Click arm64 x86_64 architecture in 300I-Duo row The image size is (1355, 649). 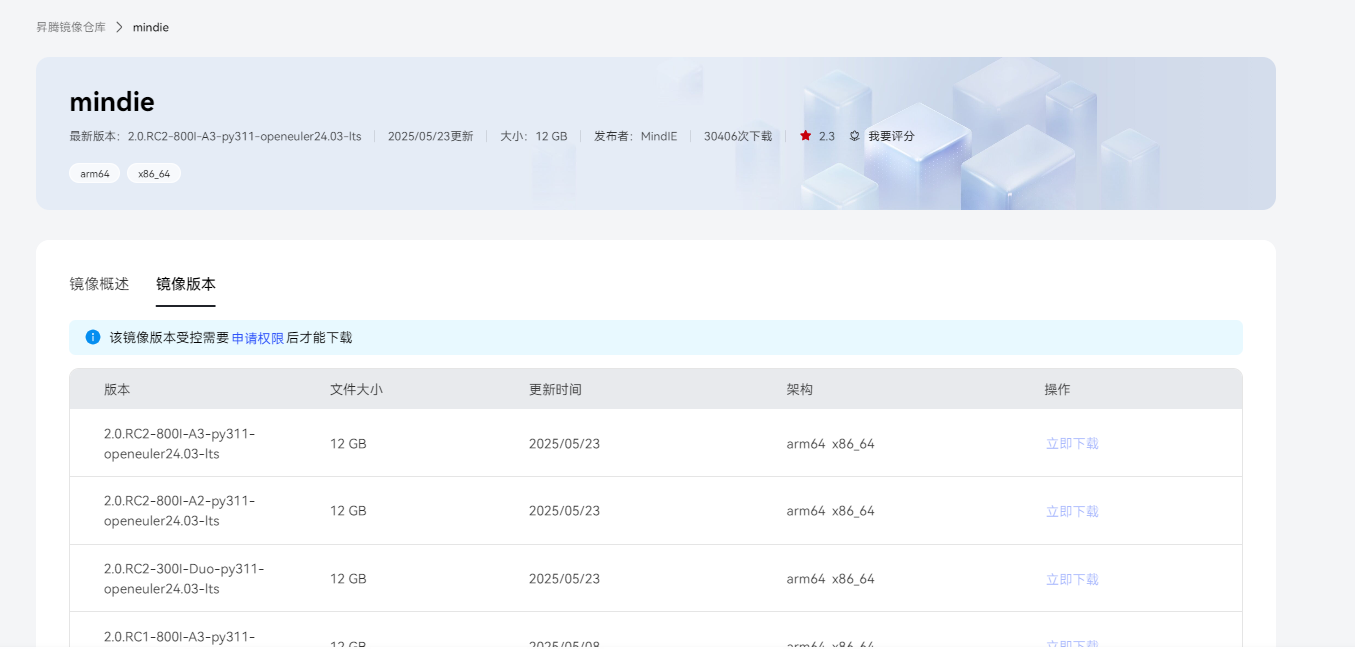click(831, 579)
